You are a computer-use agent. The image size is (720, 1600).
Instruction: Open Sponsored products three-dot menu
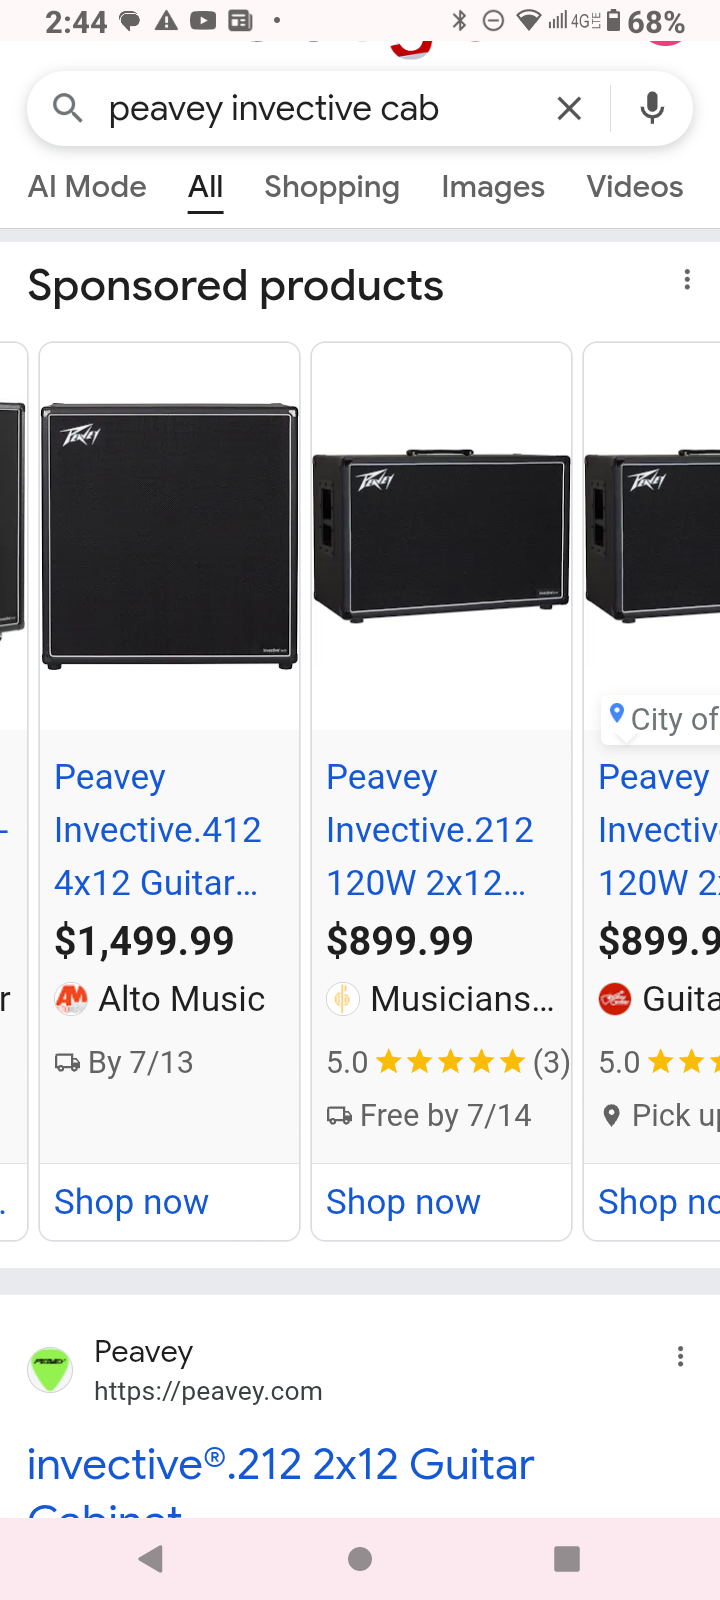click(687, 280)
